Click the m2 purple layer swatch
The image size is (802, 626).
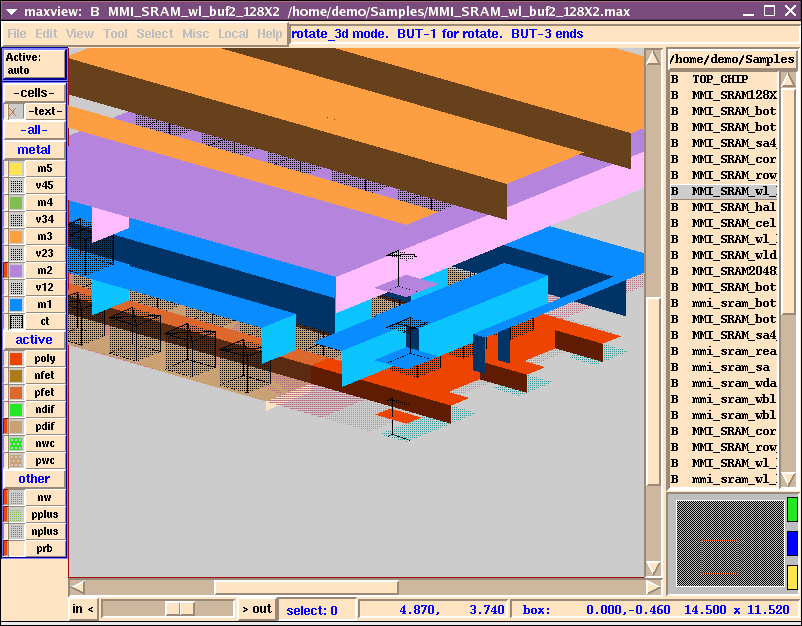[16, 271]
